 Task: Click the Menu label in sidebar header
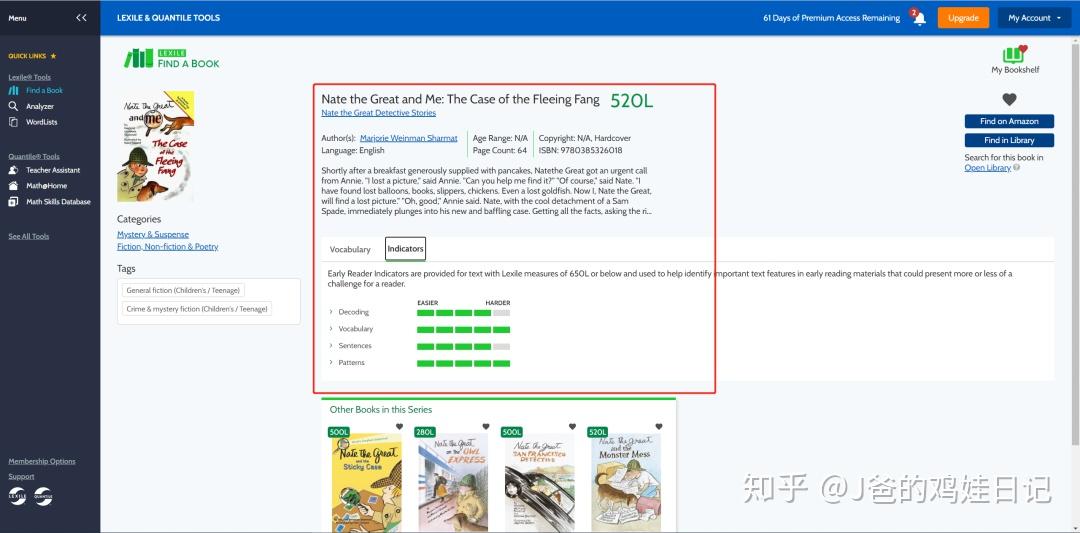(17, 18)
